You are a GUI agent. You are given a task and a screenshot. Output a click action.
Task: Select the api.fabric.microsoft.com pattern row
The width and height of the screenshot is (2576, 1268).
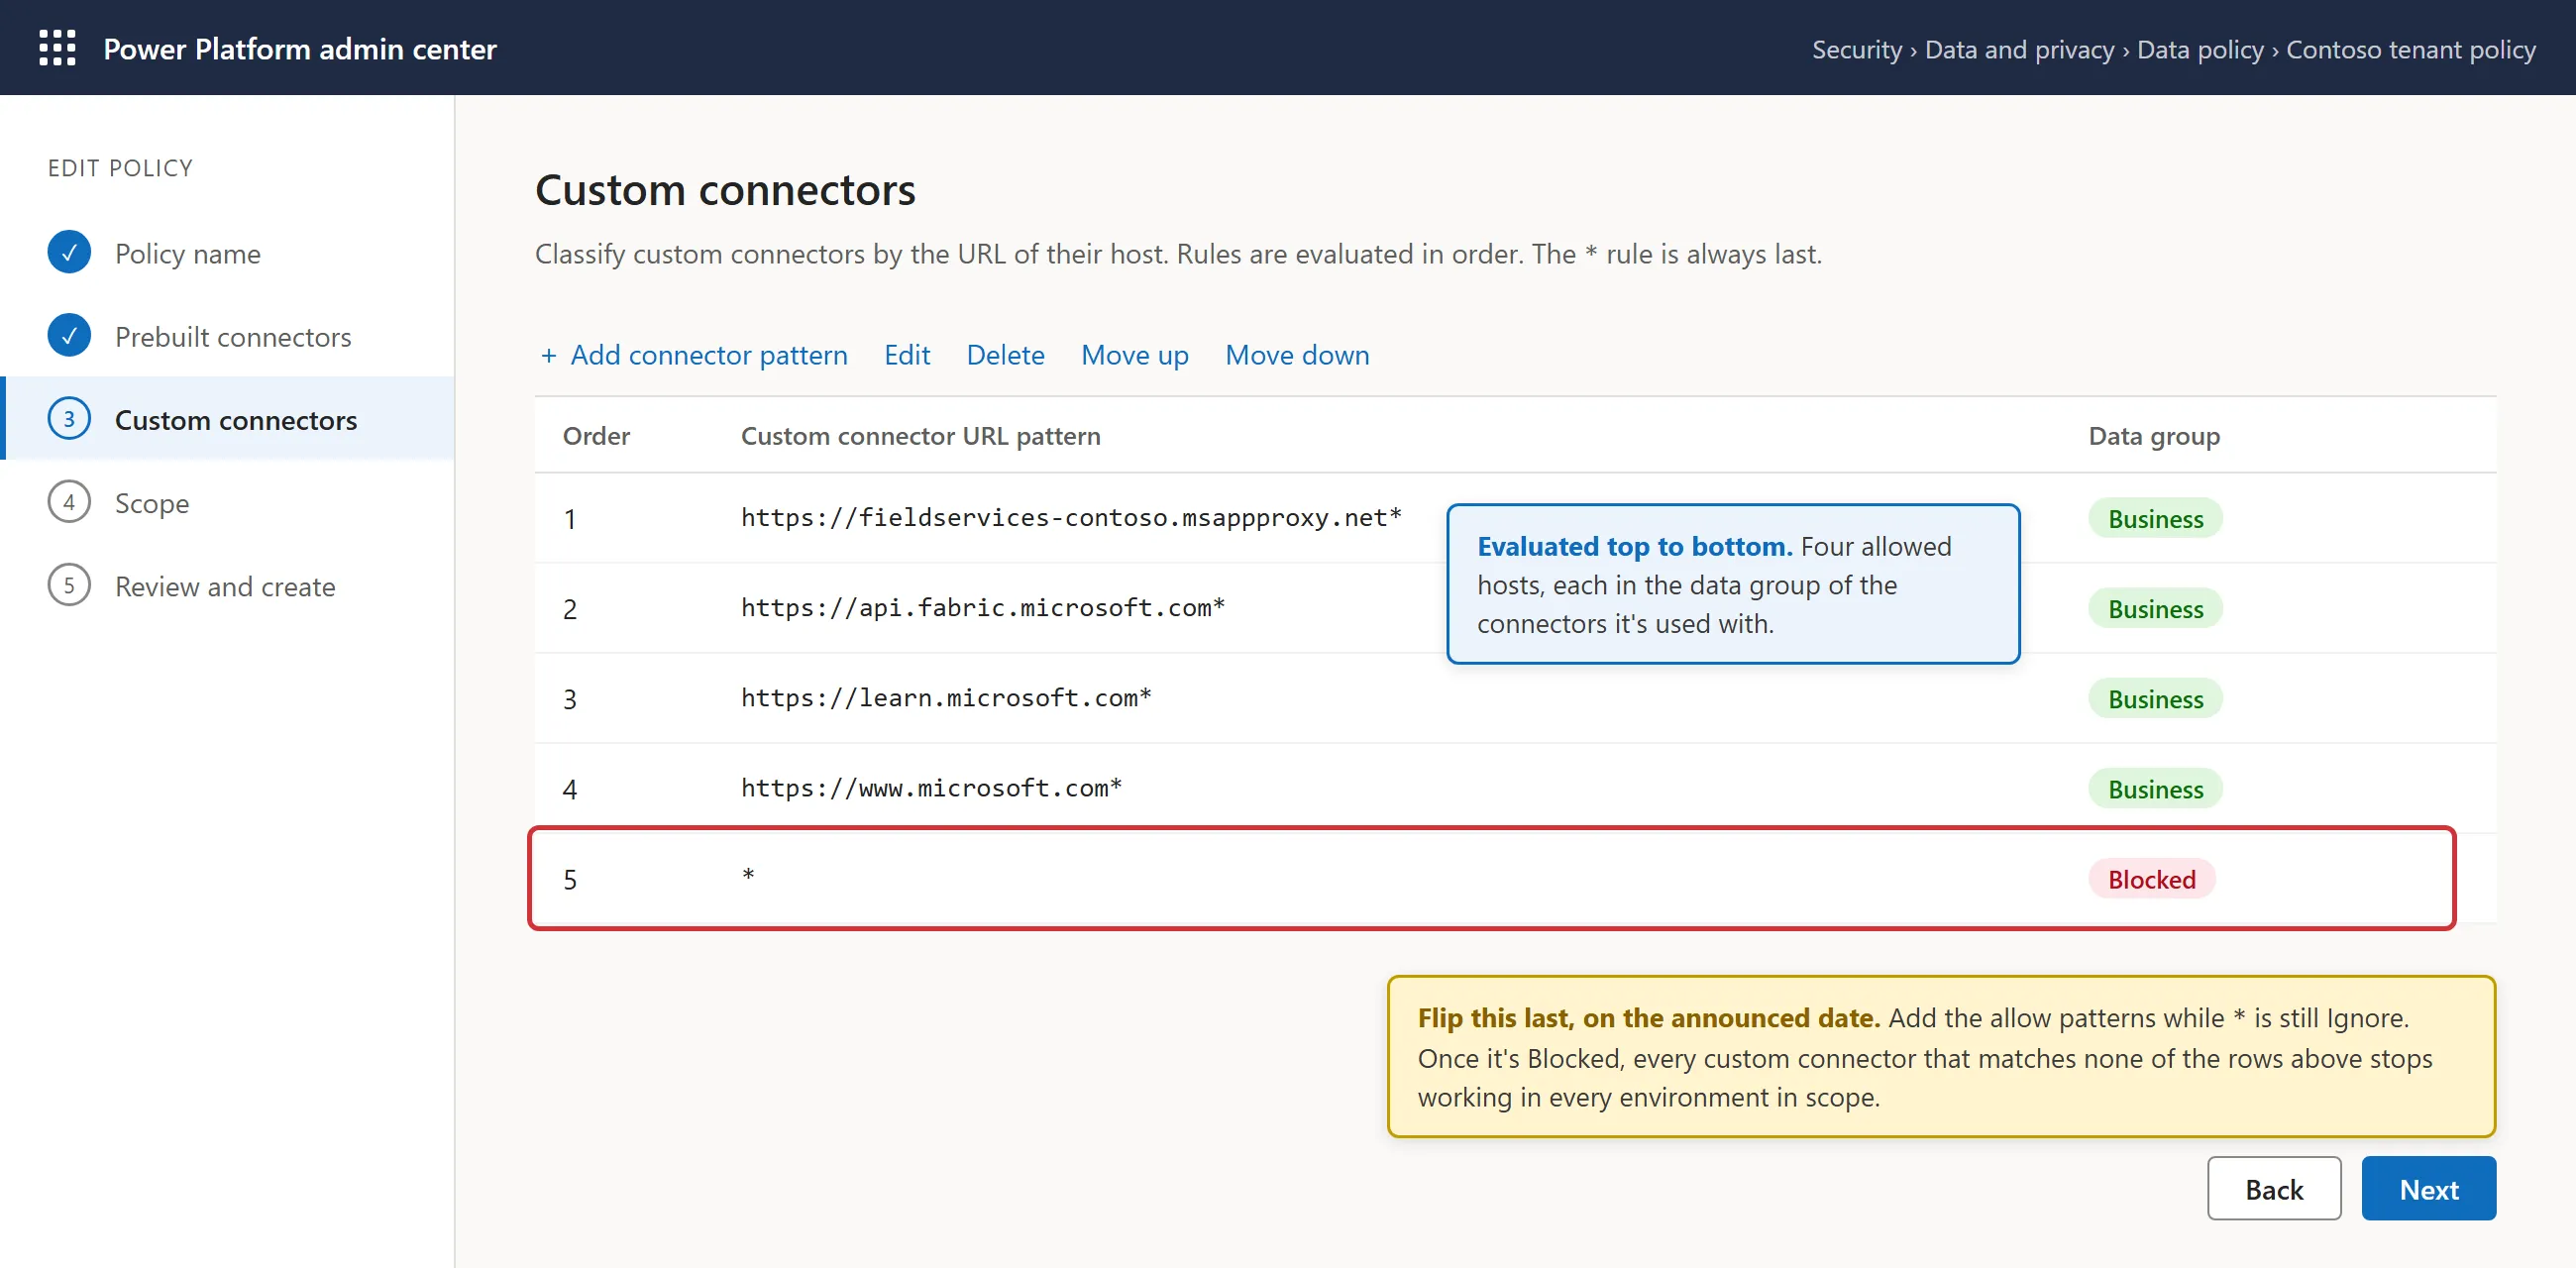pos(1515,608)
